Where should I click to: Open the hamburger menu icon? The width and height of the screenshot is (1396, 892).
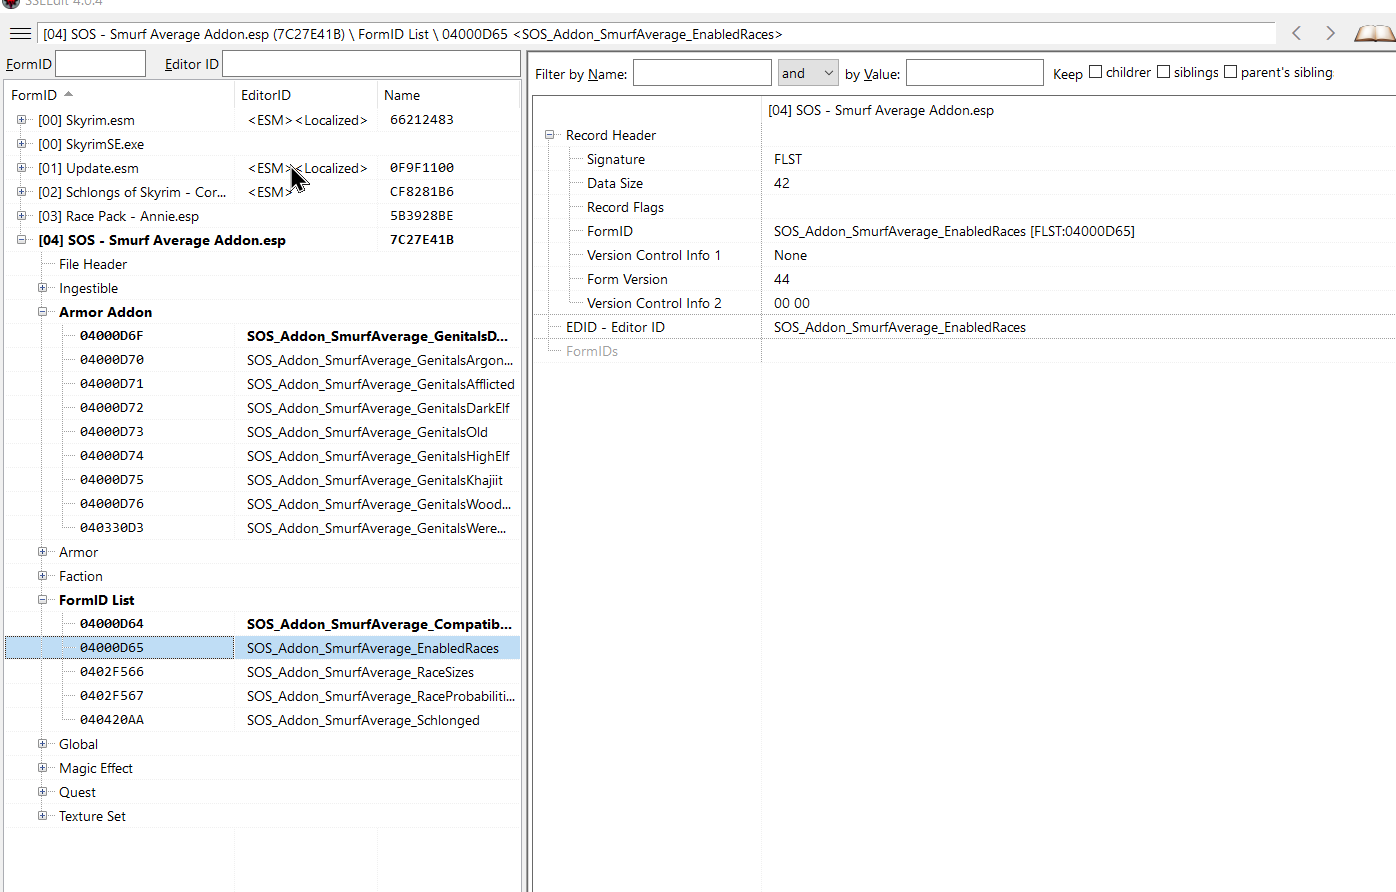20,34
